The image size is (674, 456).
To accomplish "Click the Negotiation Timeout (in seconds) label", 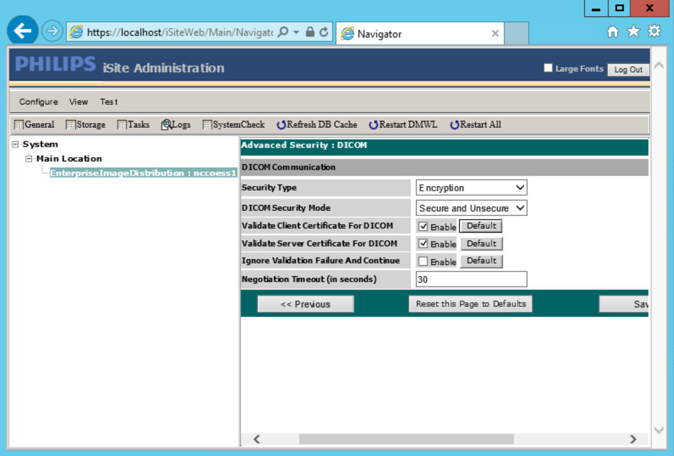I will pos(309,279).
